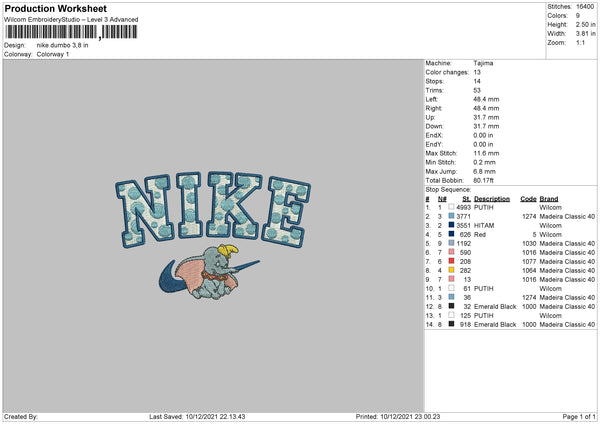Click the Colors value 9
Screen dimensions: 600x424
pyautogui.click(x=578, y=16)
